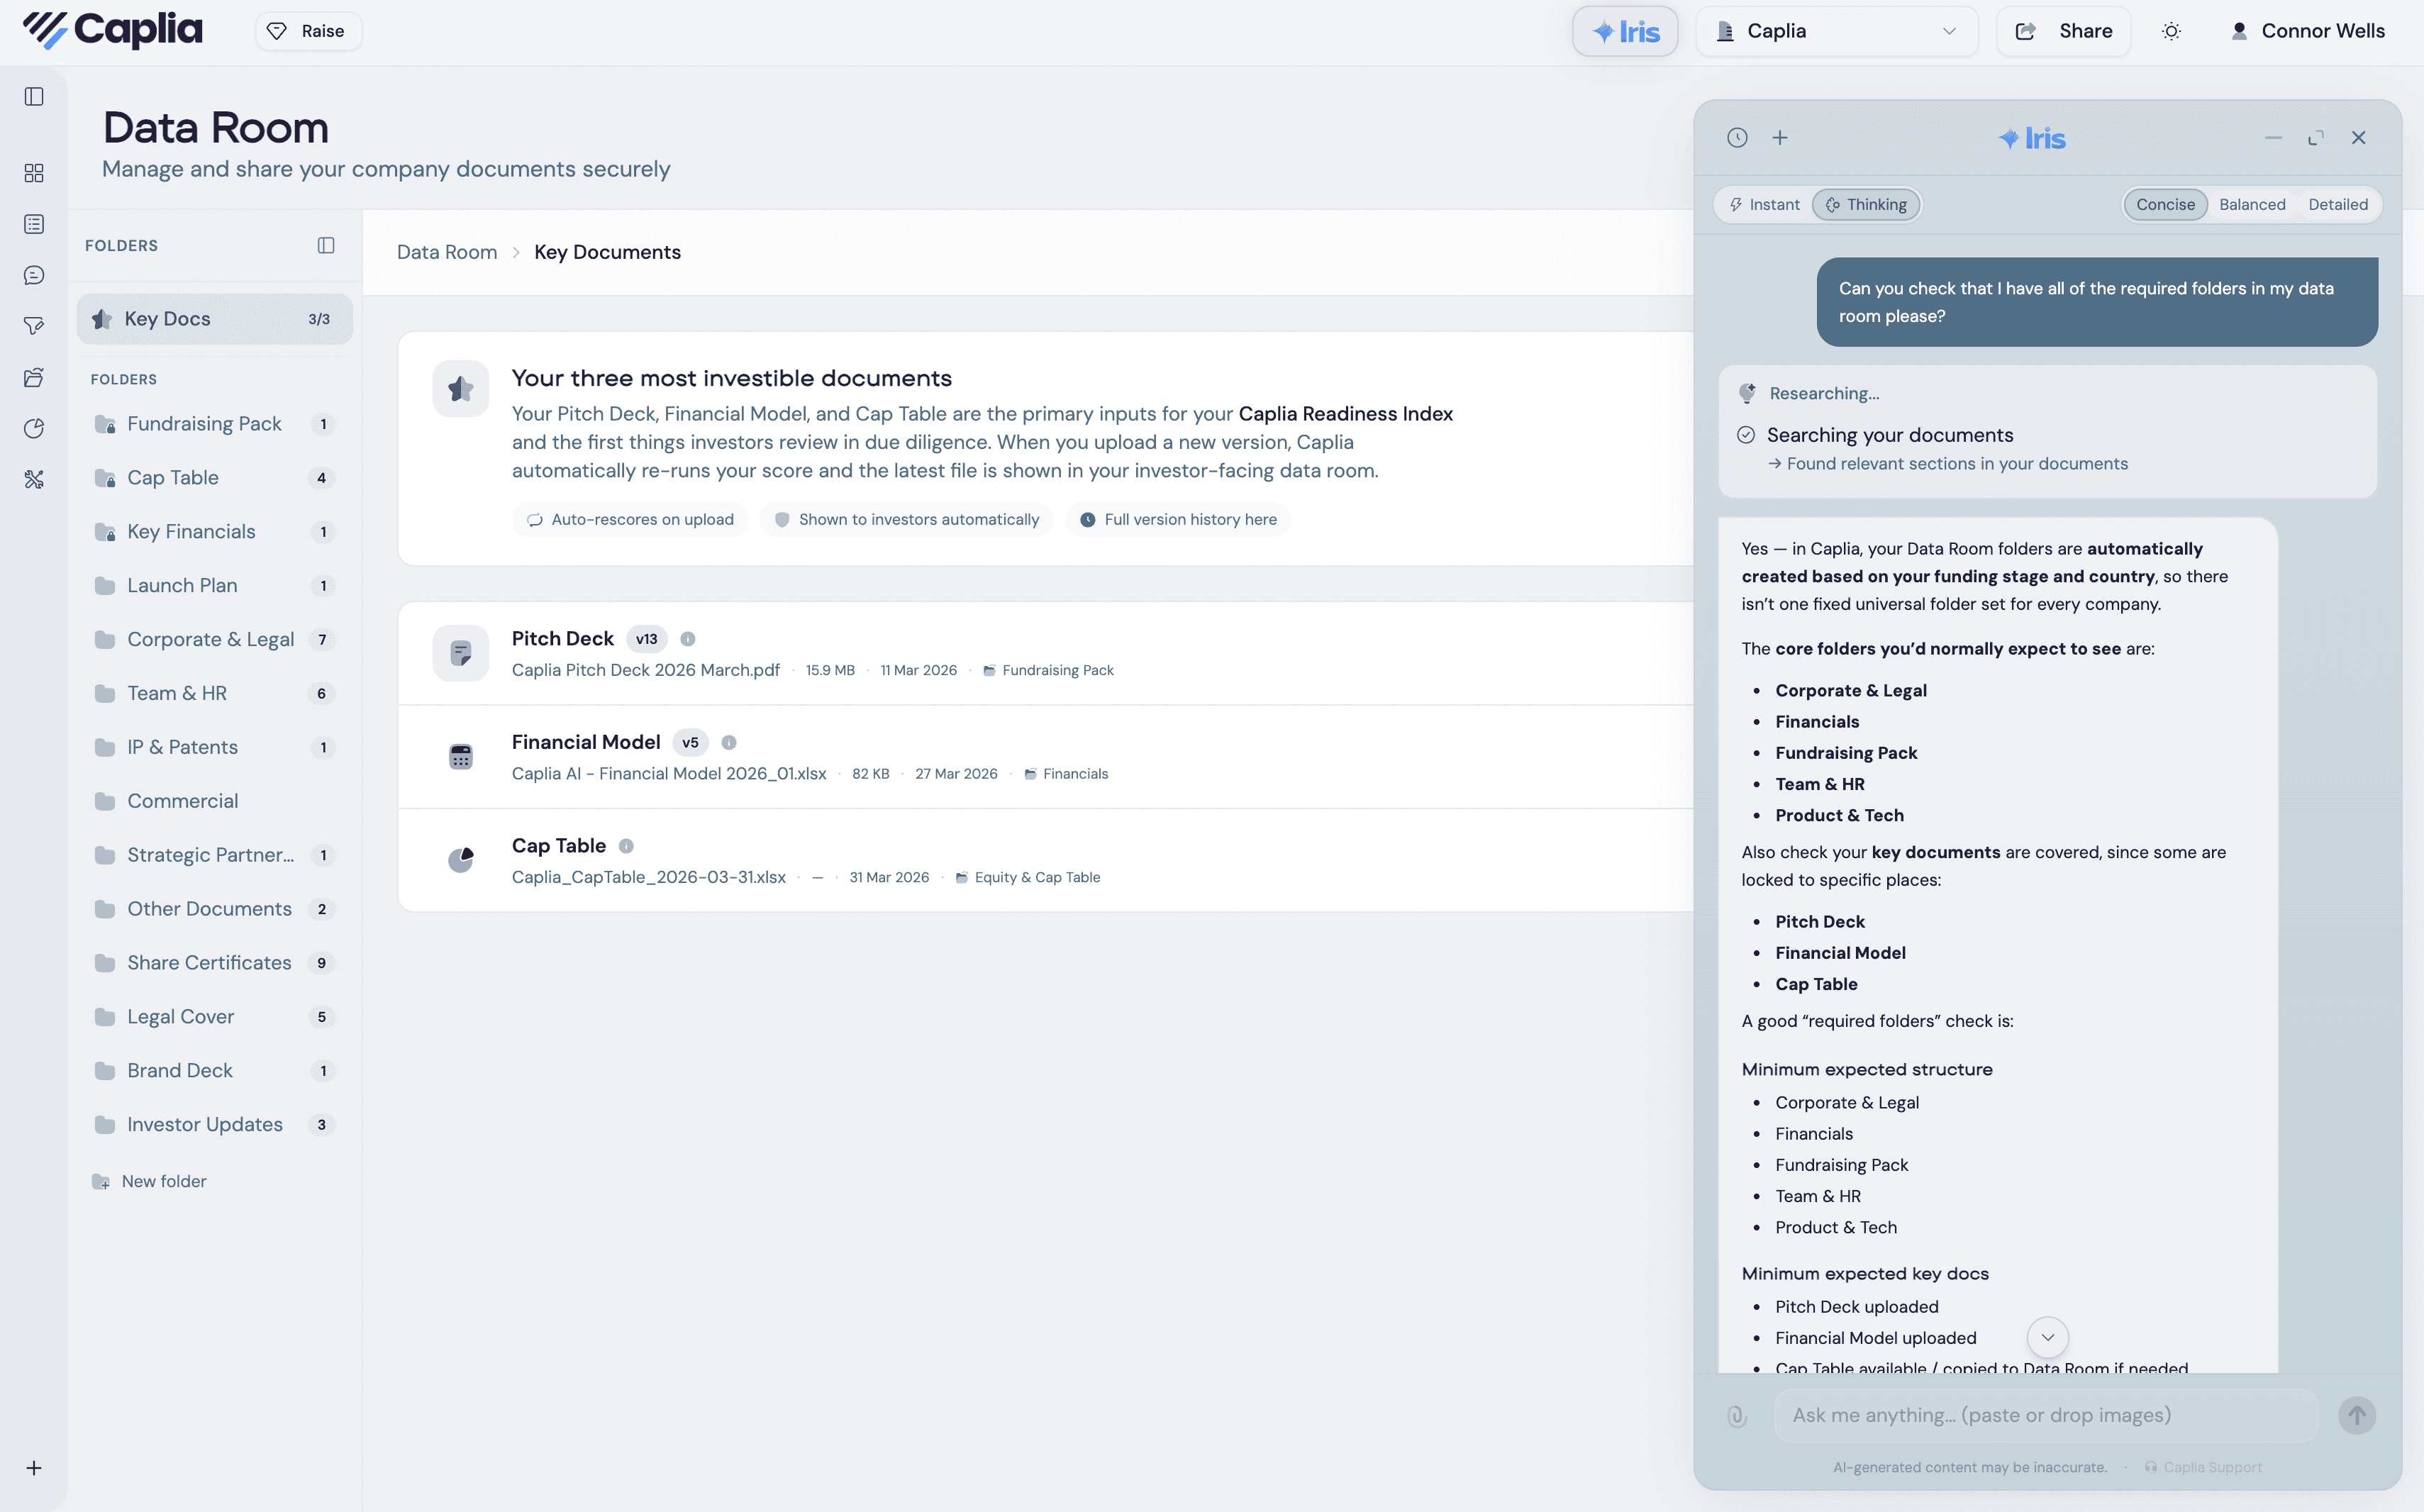Choose Detailed answer length
2424x1512 pixels.
coord(2338,205)
